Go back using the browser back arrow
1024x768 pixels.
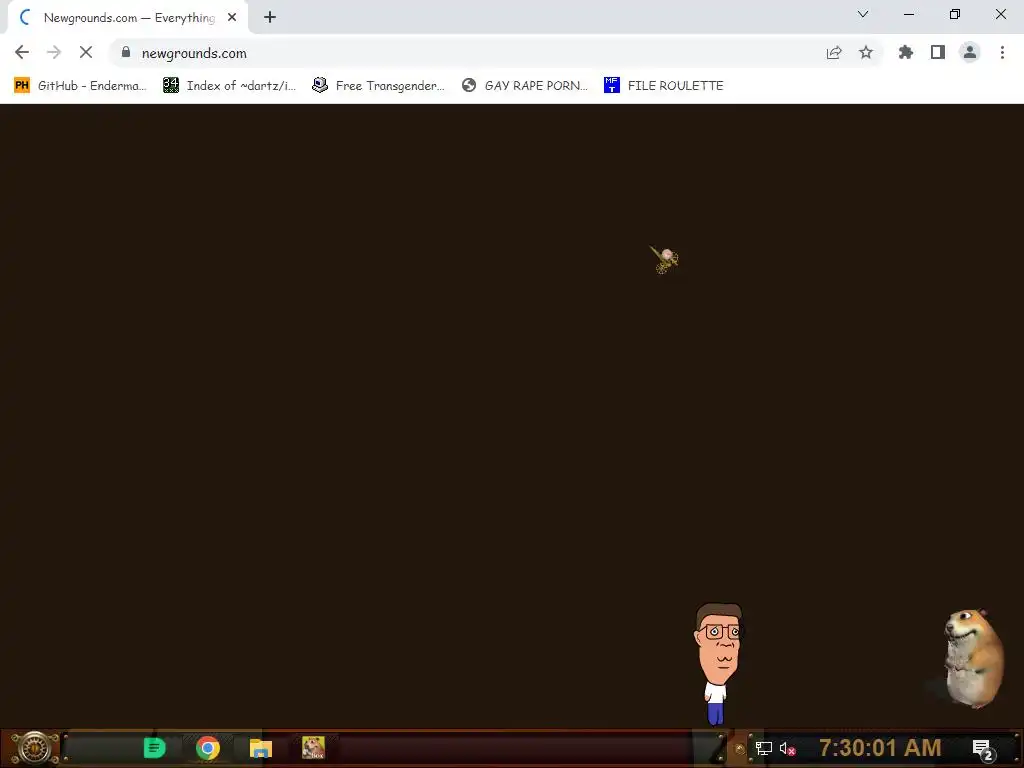click(x=22, y=52)
